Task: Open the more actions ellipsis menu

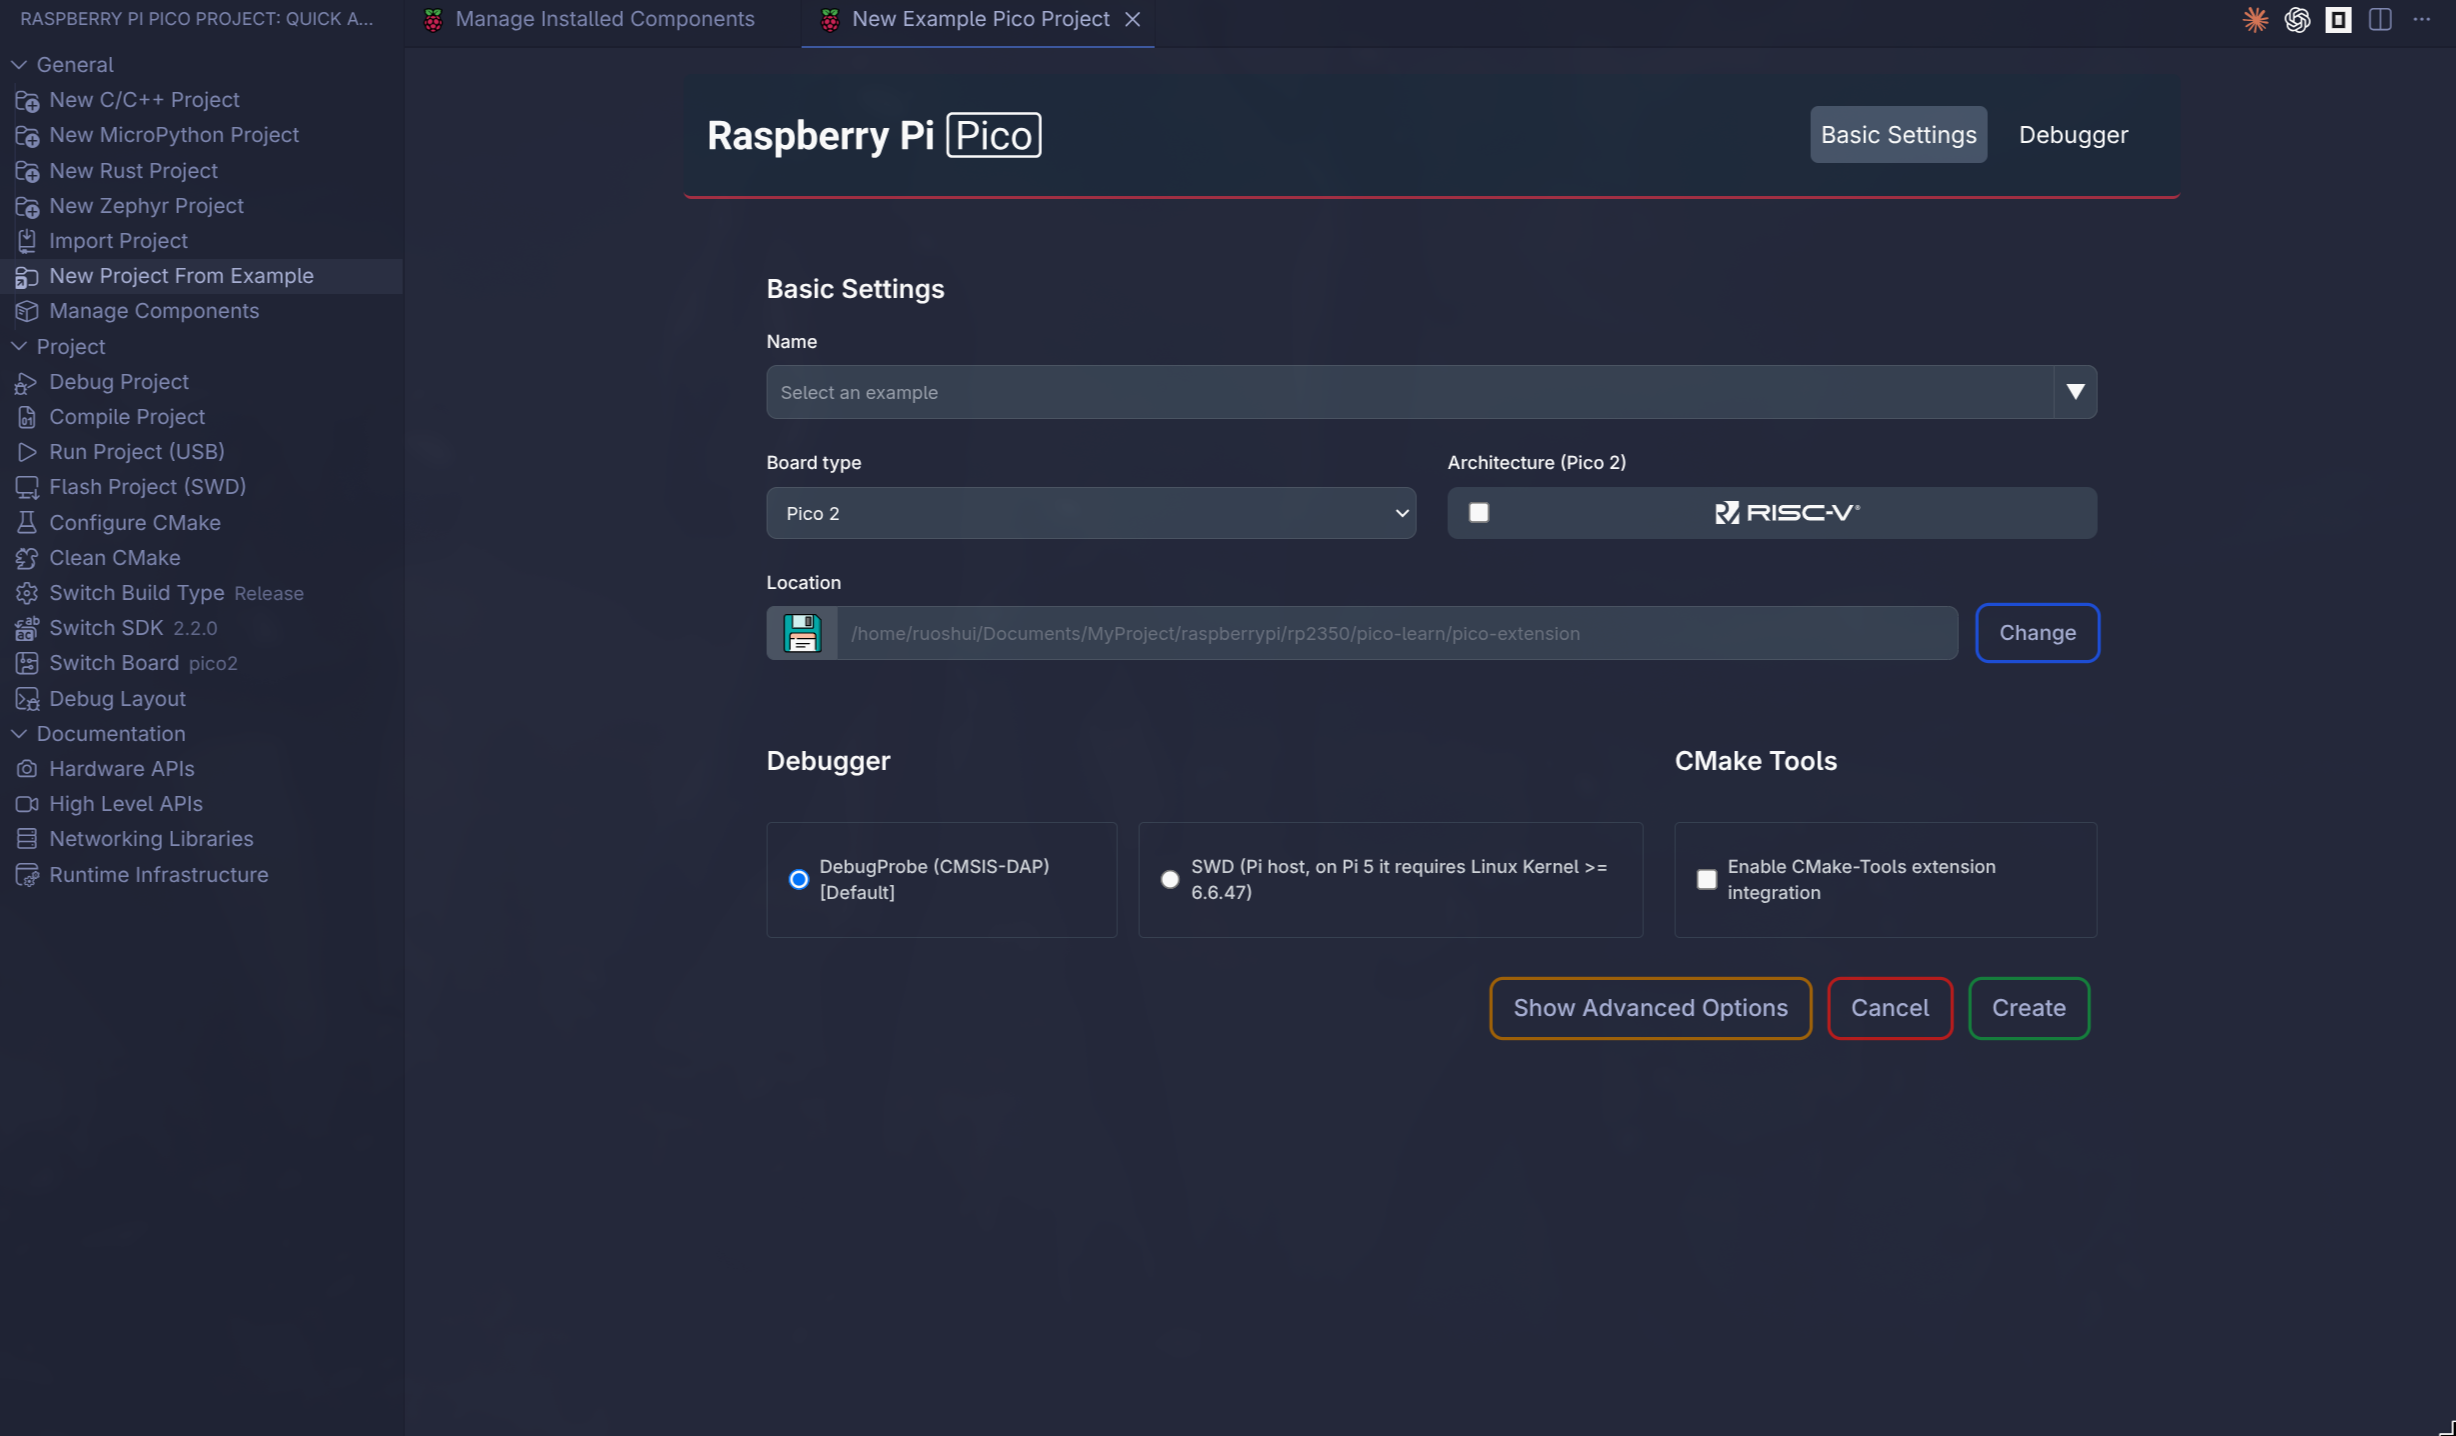Action: pyautogui.click(x=2421, y=19)
